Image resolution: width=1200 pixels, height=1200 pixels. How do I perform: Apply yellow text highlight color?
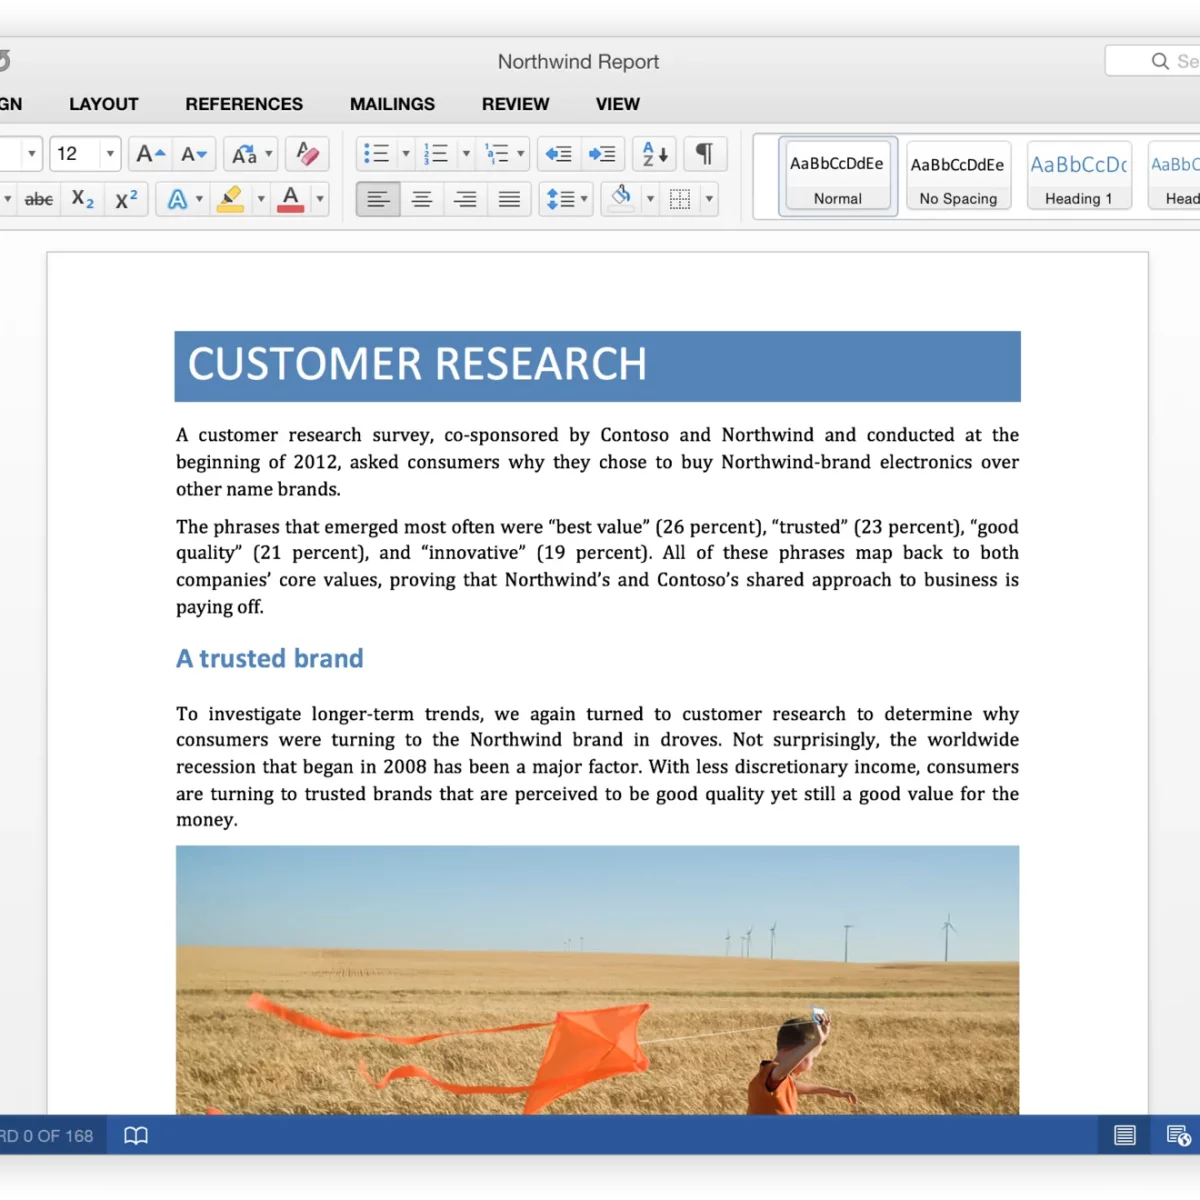point(231,199)
